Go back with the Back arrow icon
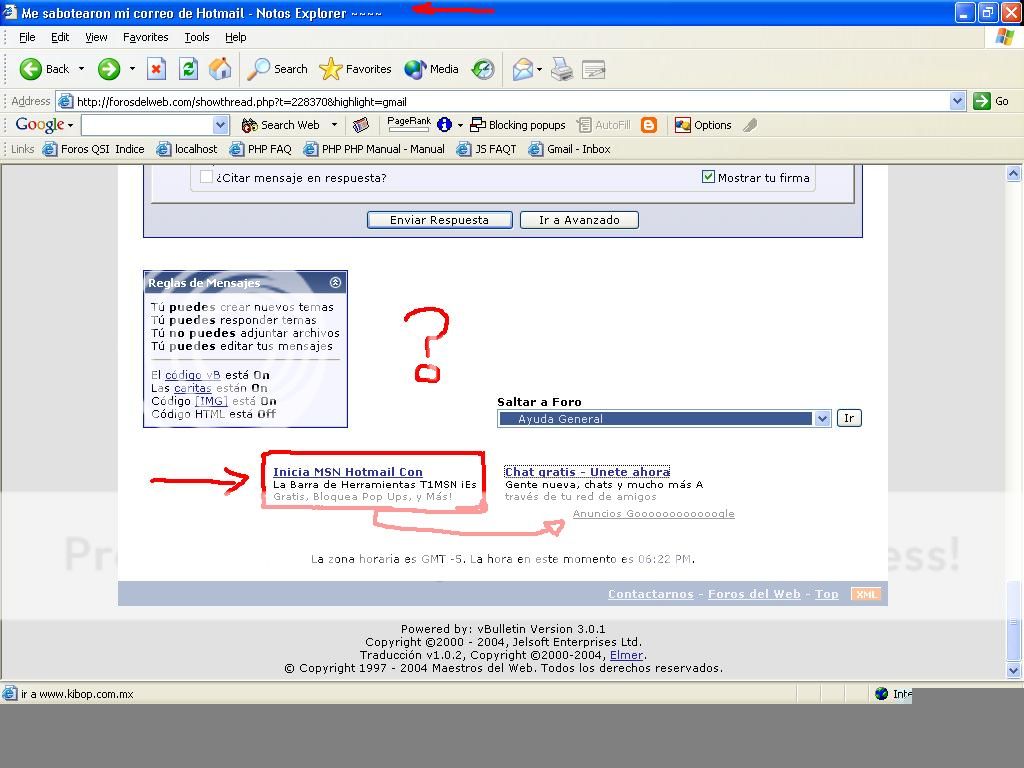Image resolution: width=1024 pixels, height=768 pixels. pyautogui.click(x=31, y=69)
